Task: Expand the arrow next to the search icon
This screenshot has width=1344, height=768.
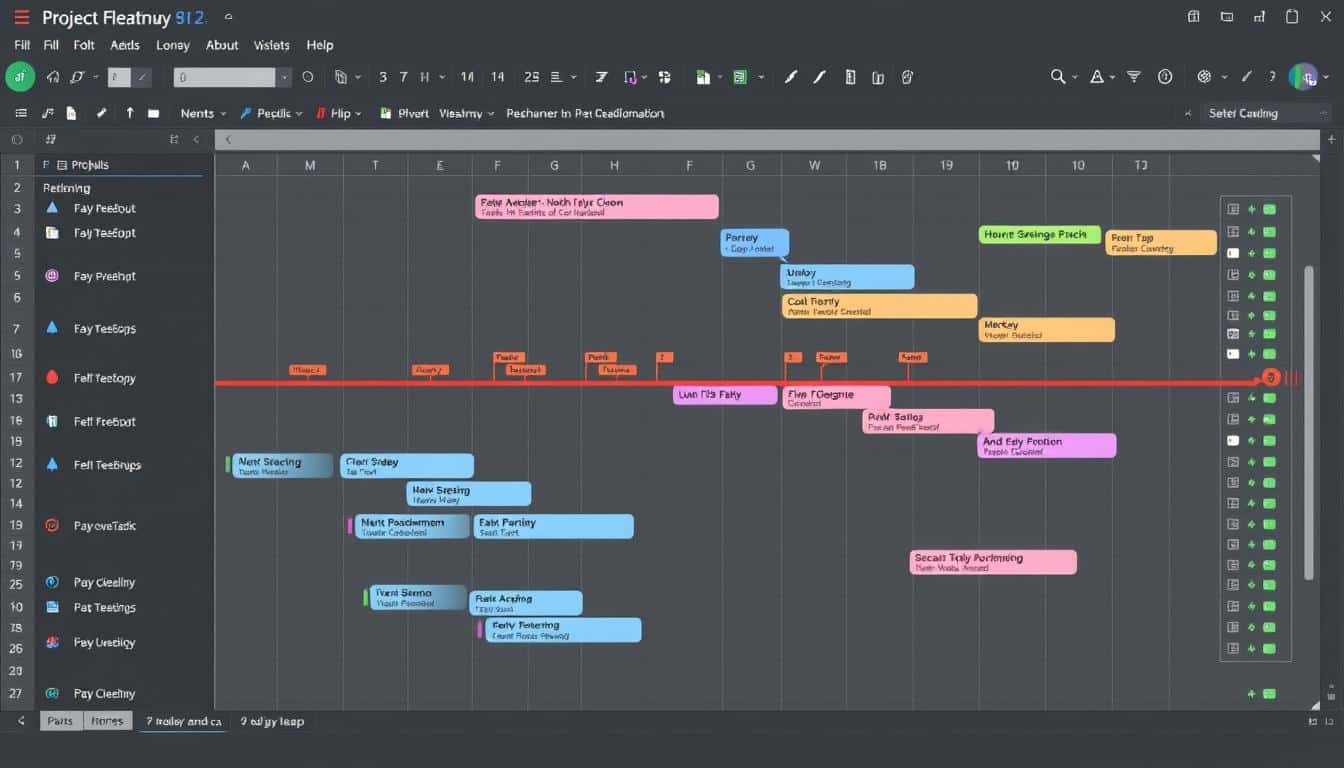Action: click(x=1075, y=77)
